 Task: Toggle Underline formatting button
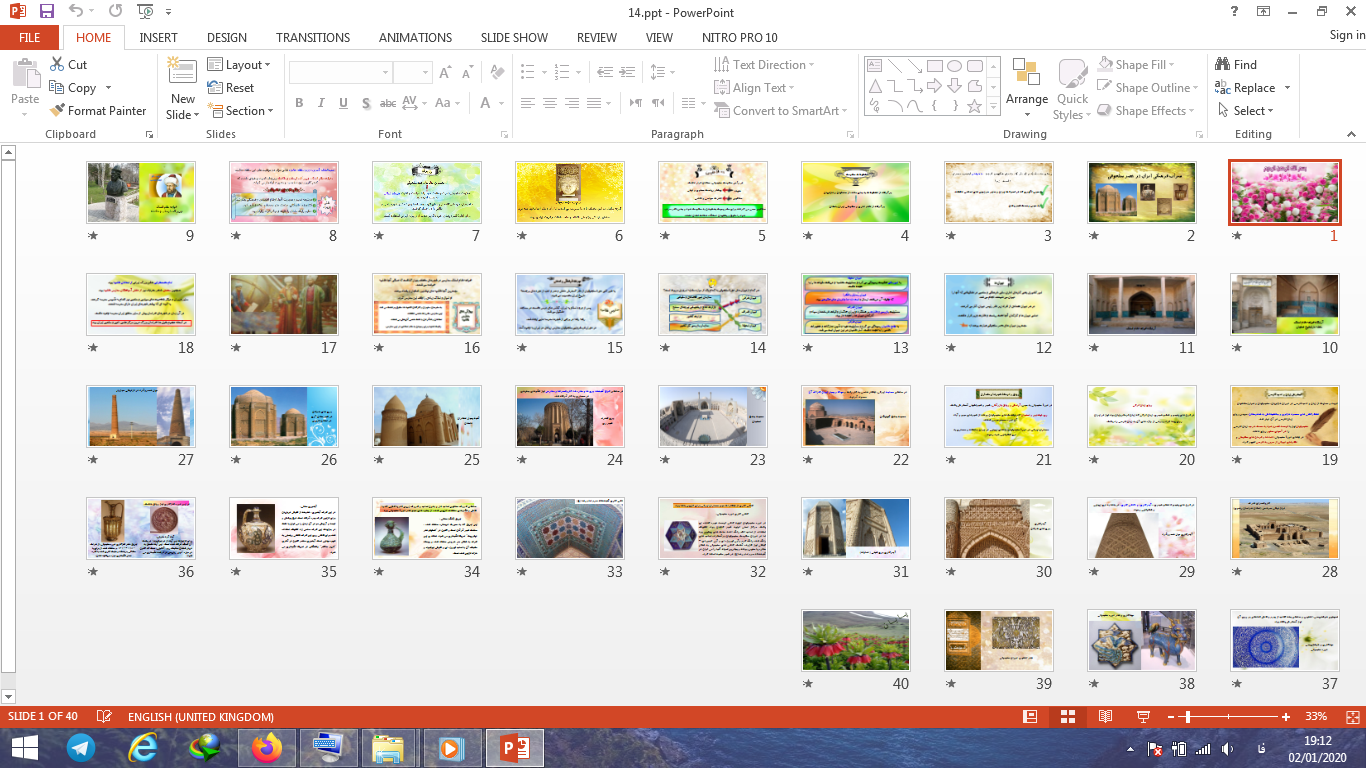point(343,103)
